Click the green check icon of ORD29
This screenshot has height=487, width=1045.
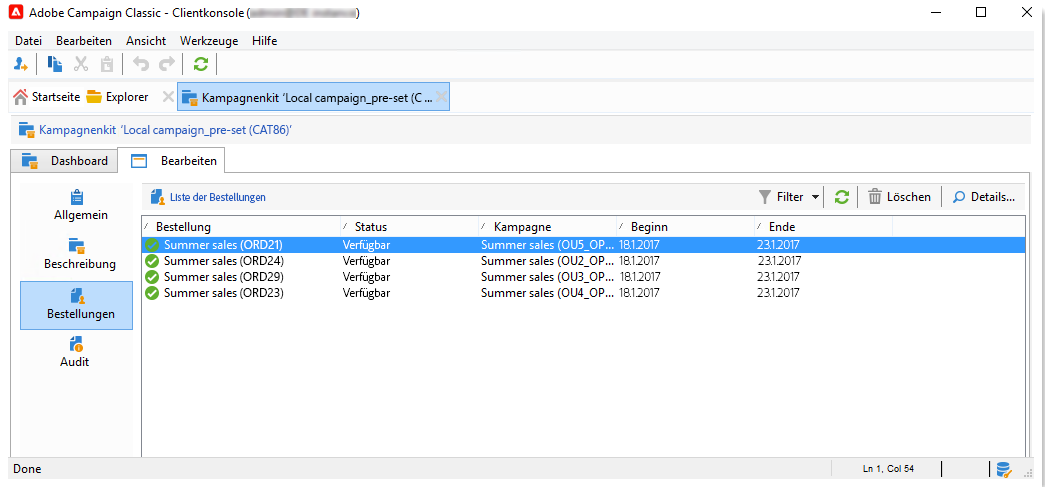coord(152,276)
